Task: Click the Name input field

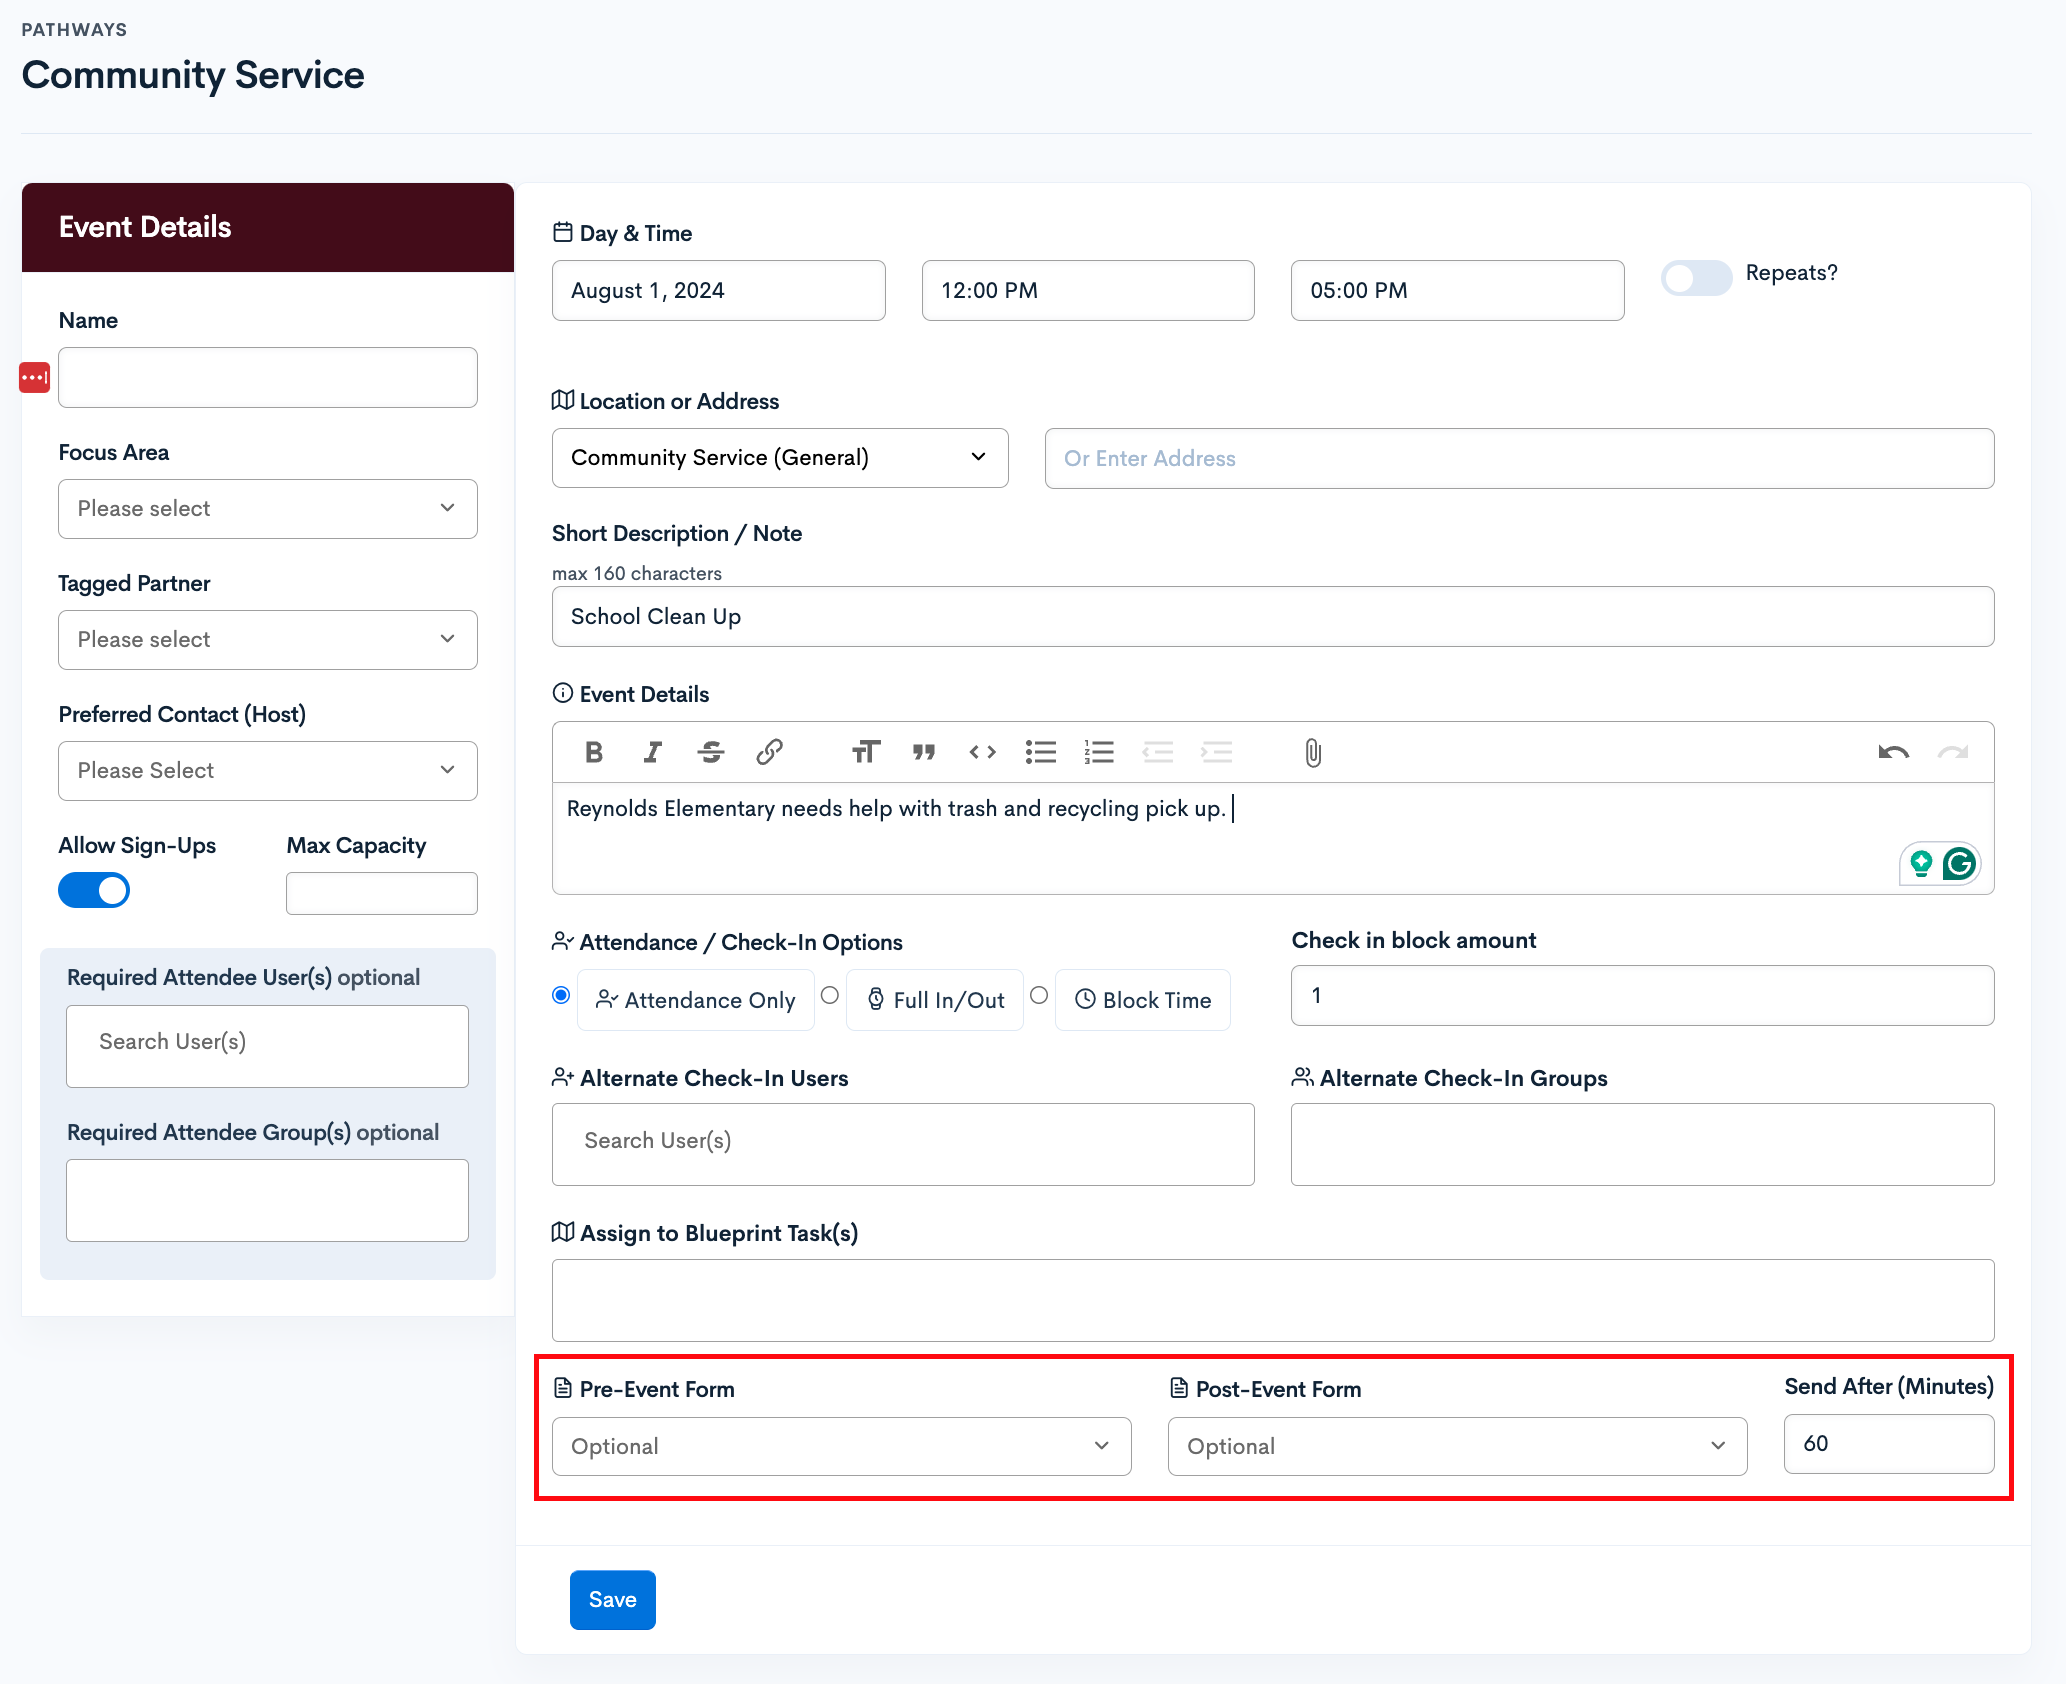Action: click(268, 377)
